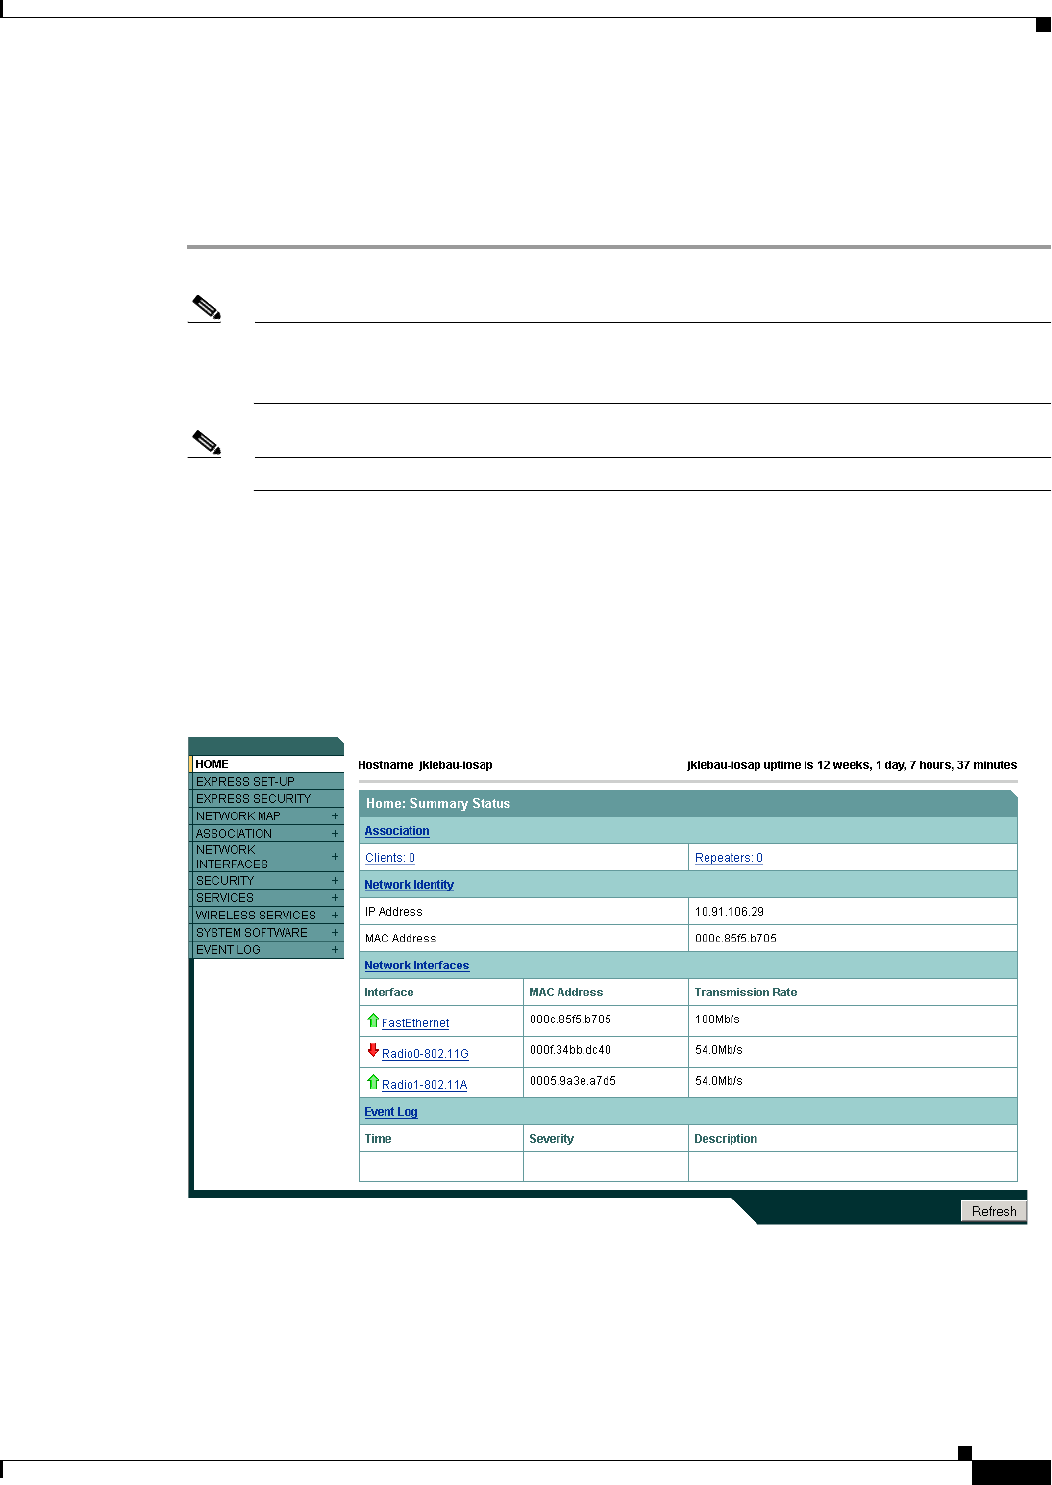Open the Clients: 0 link

[x=390, y=858]
